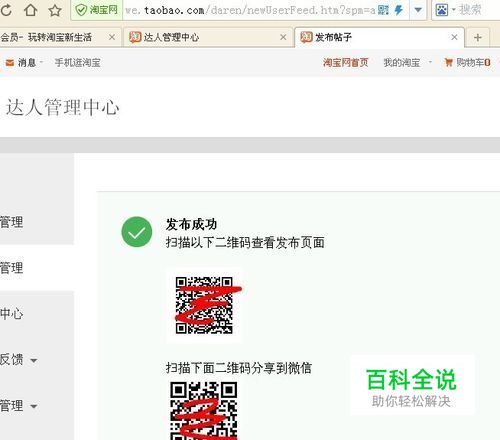Viewport: 500px width, 440px height.
Task: Expand the bottom 管理 sidebar arrow
Action: (x=33, y=406)
